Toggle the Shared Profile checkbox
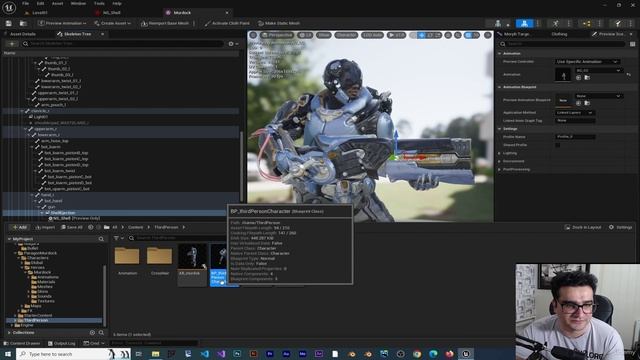Screen dimensions: 640x360 tap(558, 145)
